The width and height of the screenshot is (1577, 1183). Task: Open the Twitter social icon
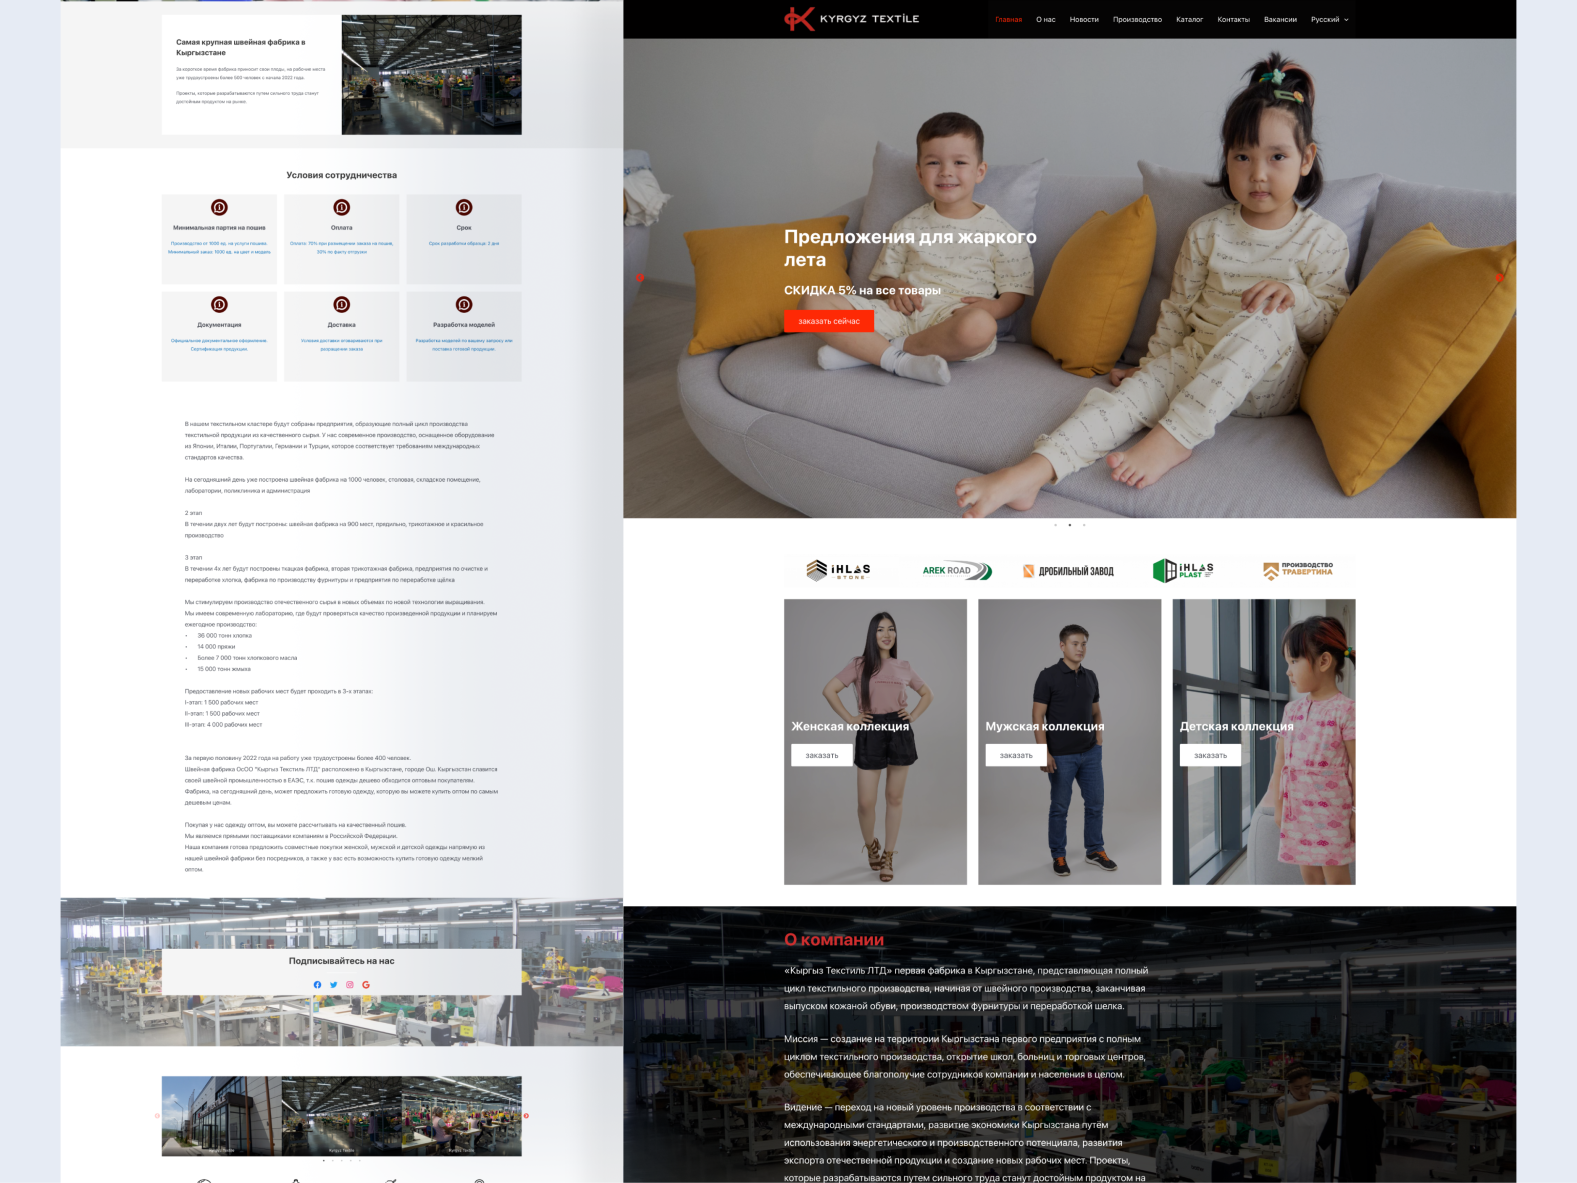point(334,985)
